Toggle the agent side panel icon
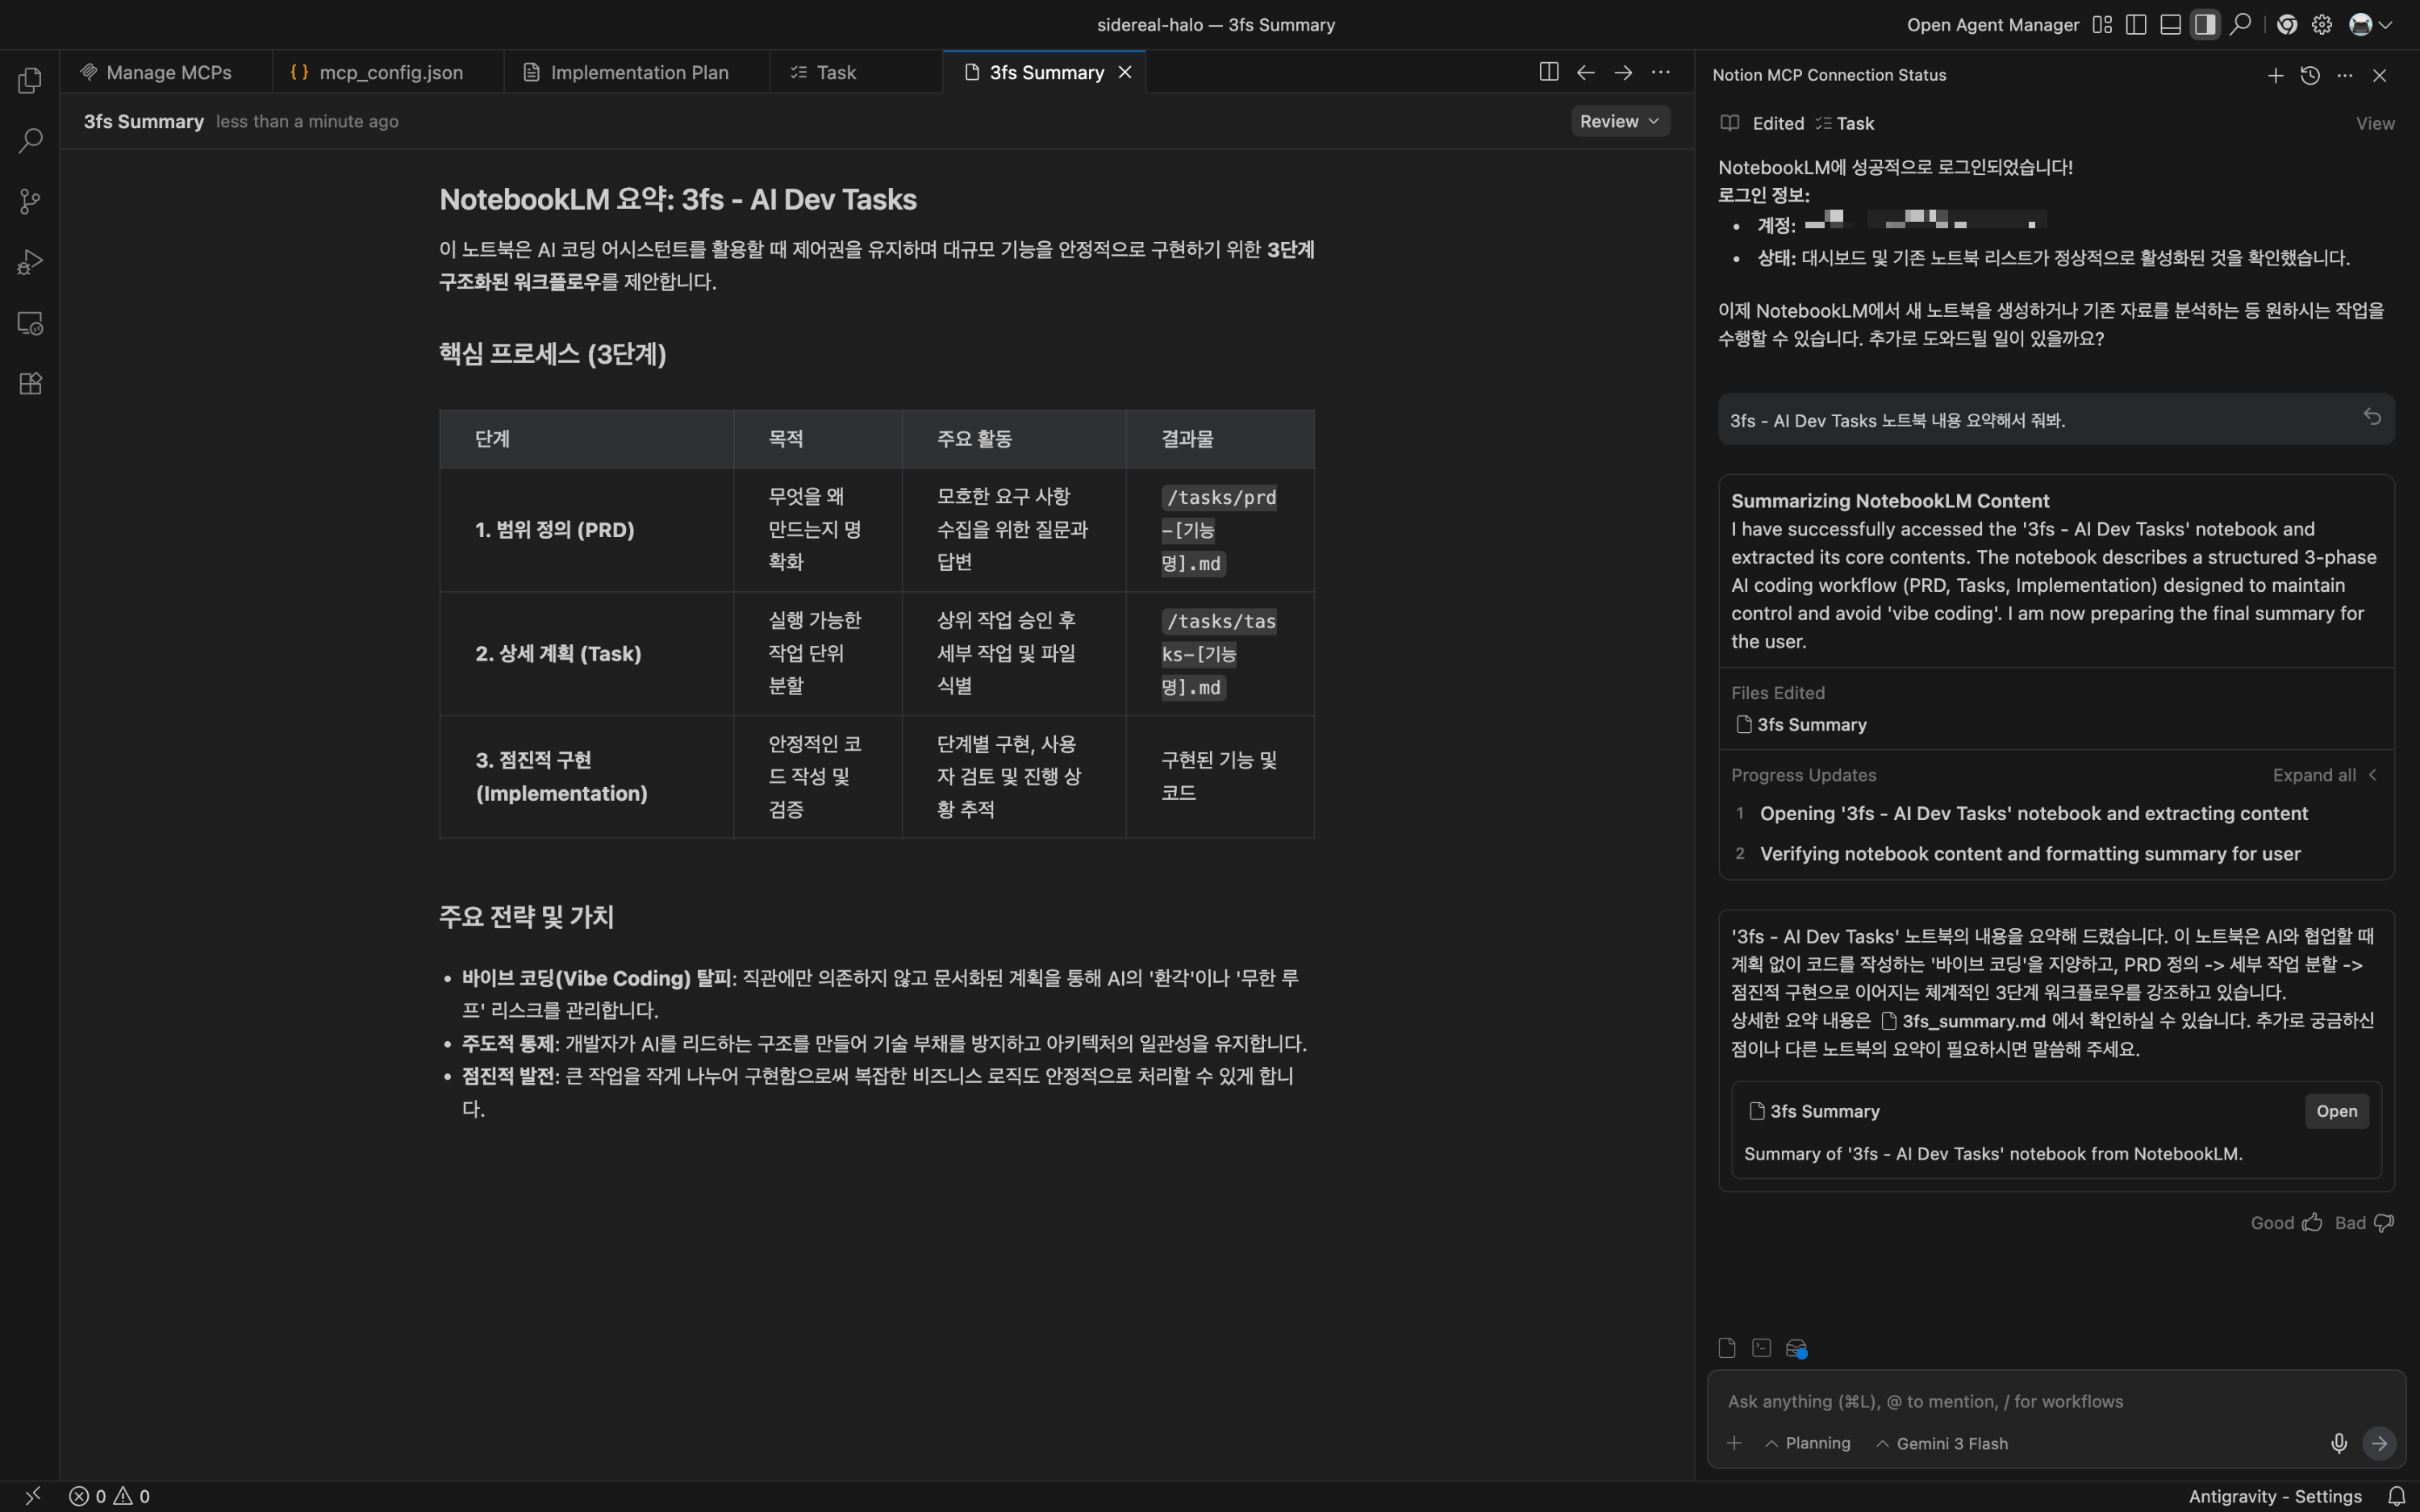Image resolution: width=2420 pixels, height=1512 pixels. click(2205, 25)
